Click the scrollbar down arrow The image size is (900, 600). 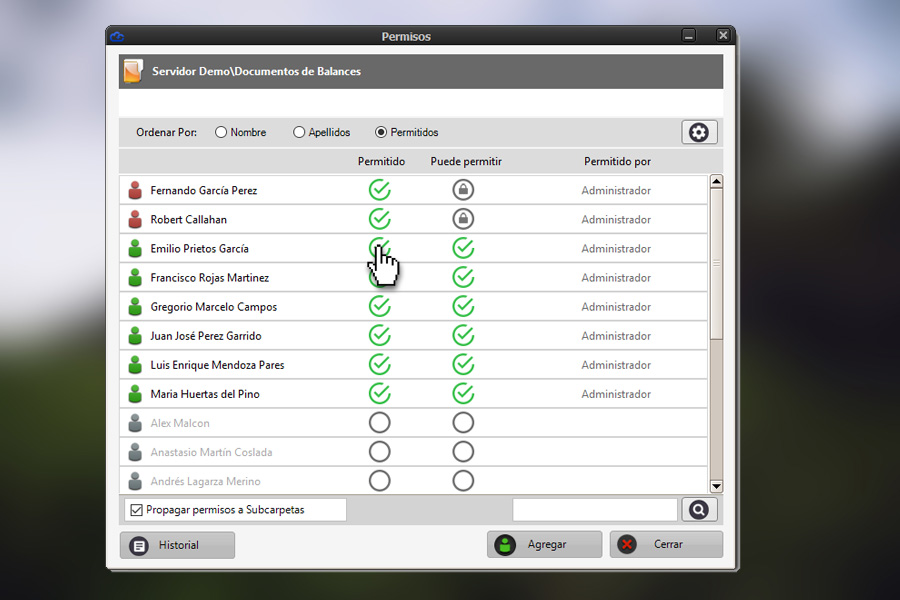pos(716,487)
